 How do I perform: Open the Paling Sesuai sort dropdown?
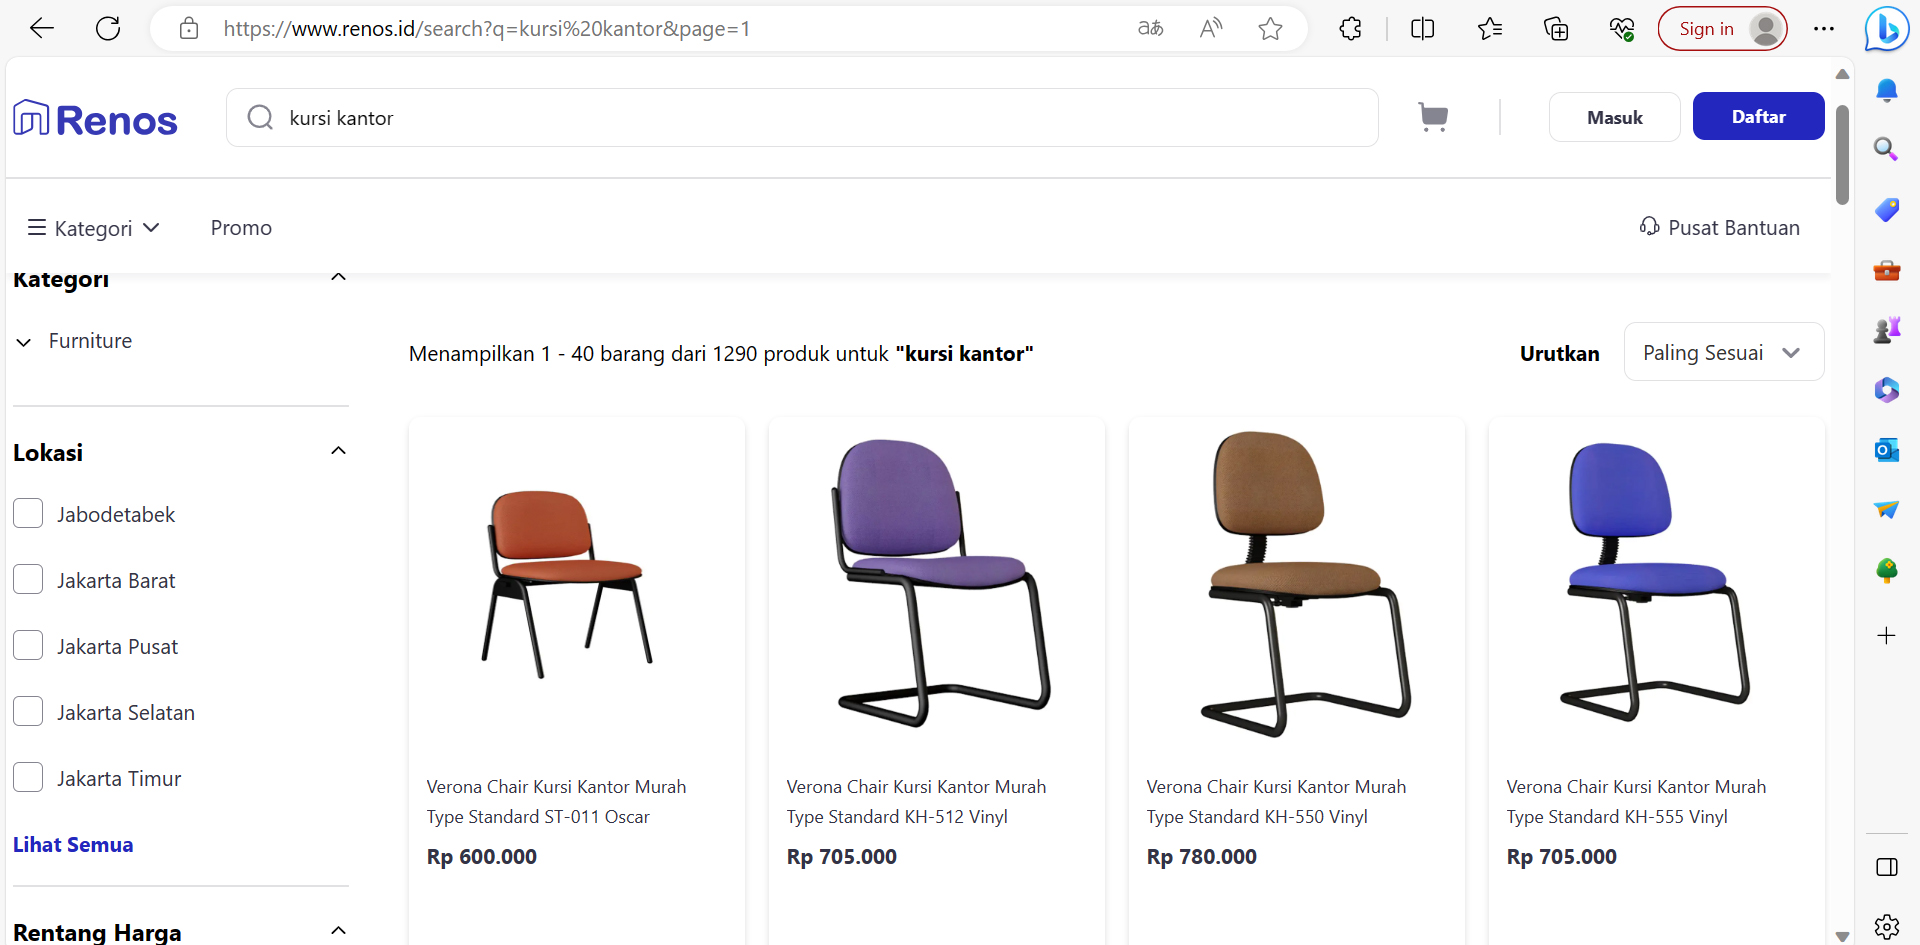pyautogui.click(x=1723, y=352)
